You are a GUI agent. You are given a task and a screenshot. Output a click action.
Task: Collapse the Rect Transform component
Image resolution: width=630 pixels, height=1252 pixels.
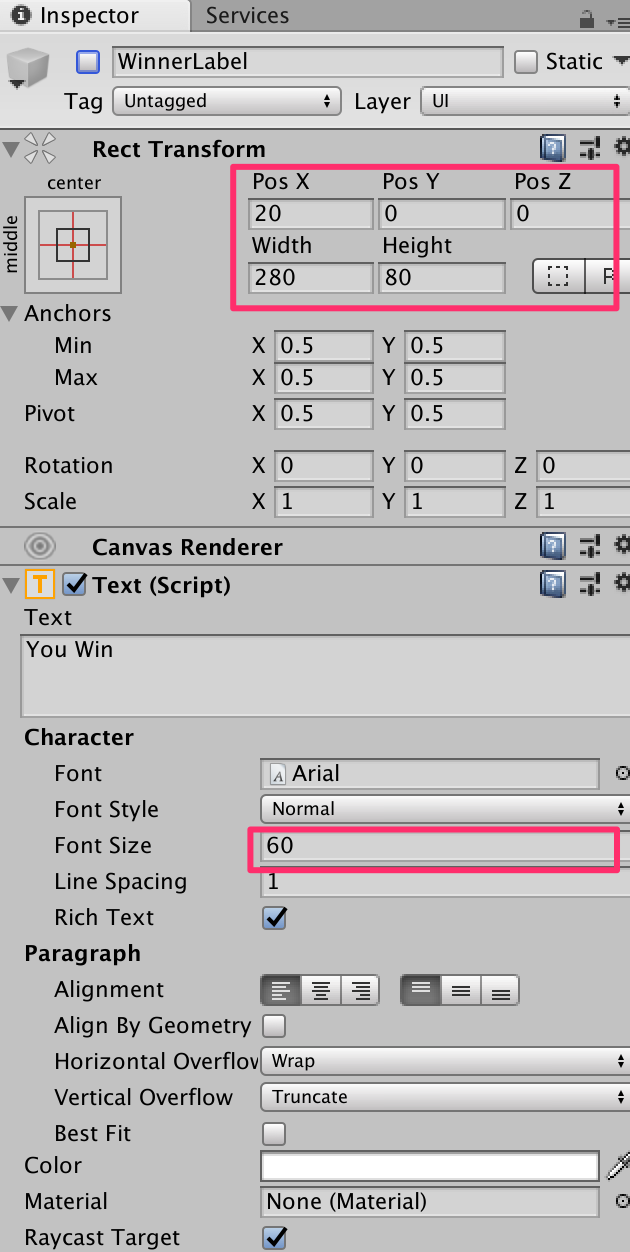click(x=11, y=150)
